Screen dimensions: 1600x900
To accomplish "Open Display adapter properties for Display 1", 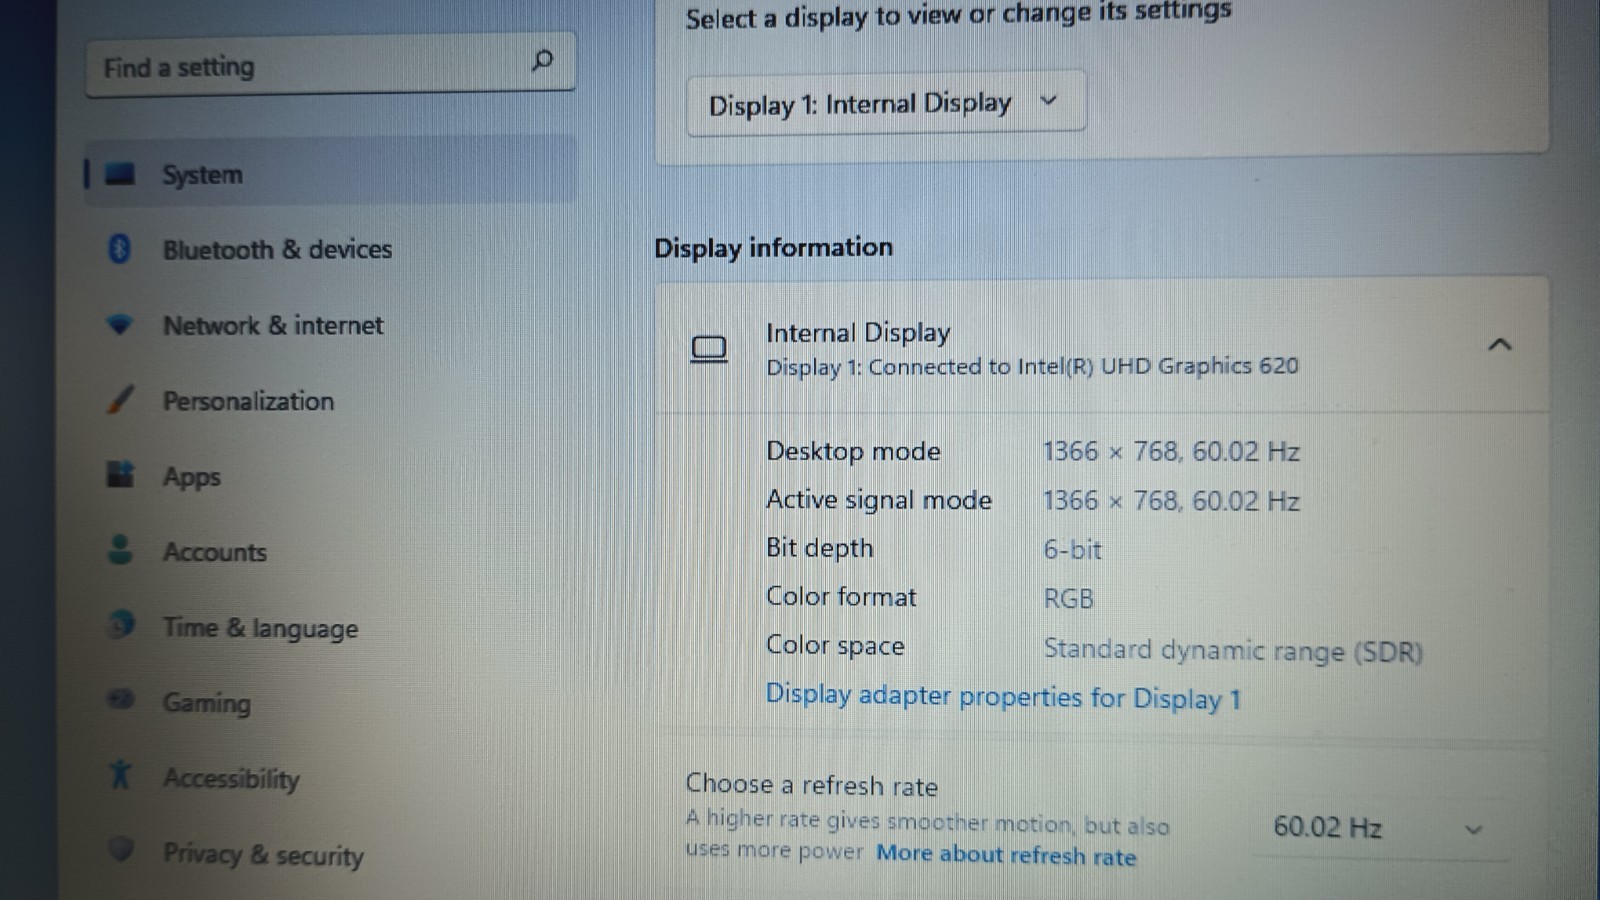I will (1003, 696).
